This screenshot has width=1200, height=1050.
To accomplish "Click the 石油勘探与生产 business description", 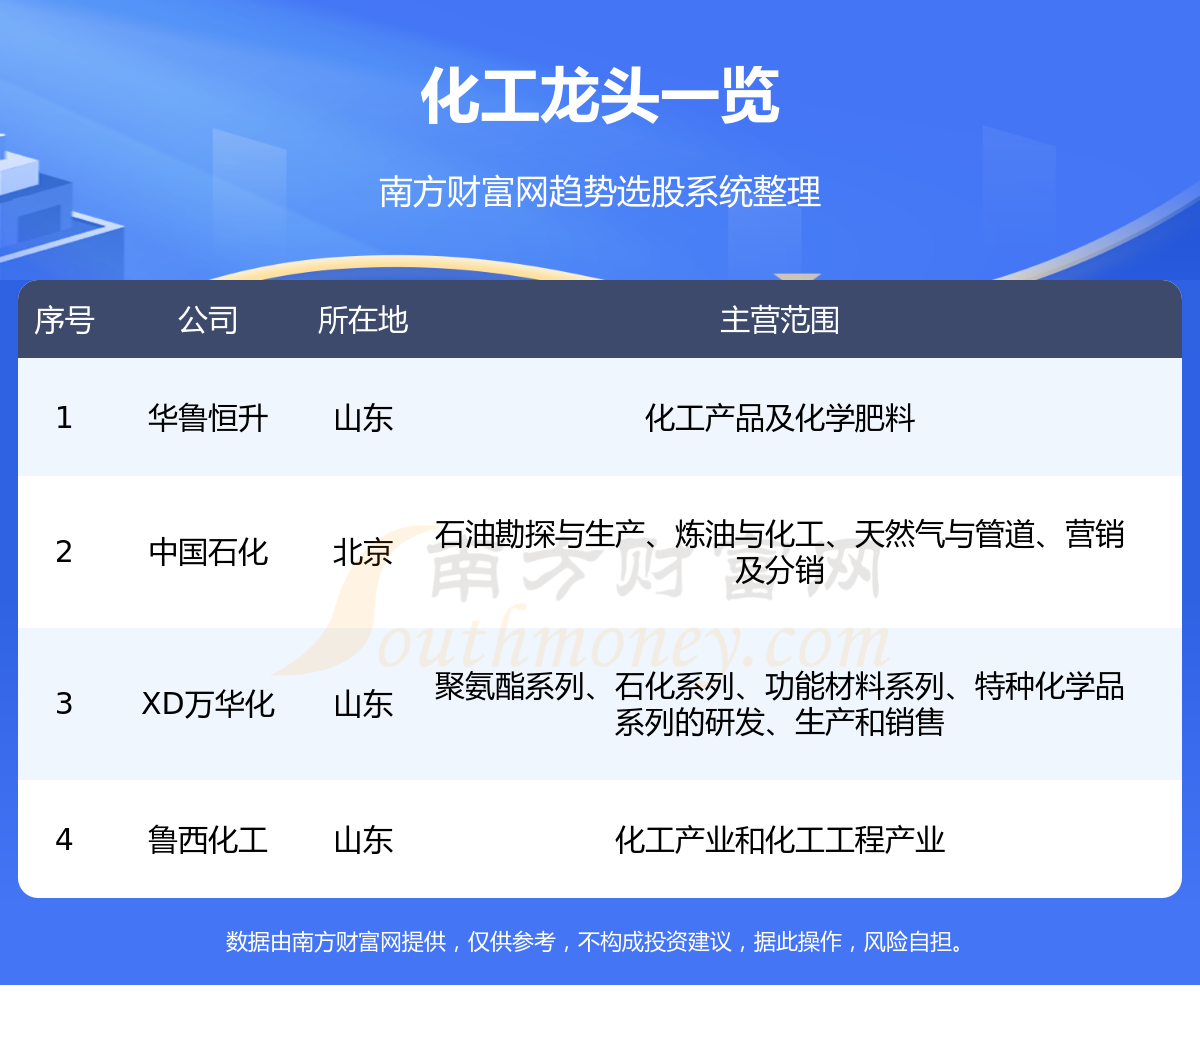I will [x=780, y=552].
